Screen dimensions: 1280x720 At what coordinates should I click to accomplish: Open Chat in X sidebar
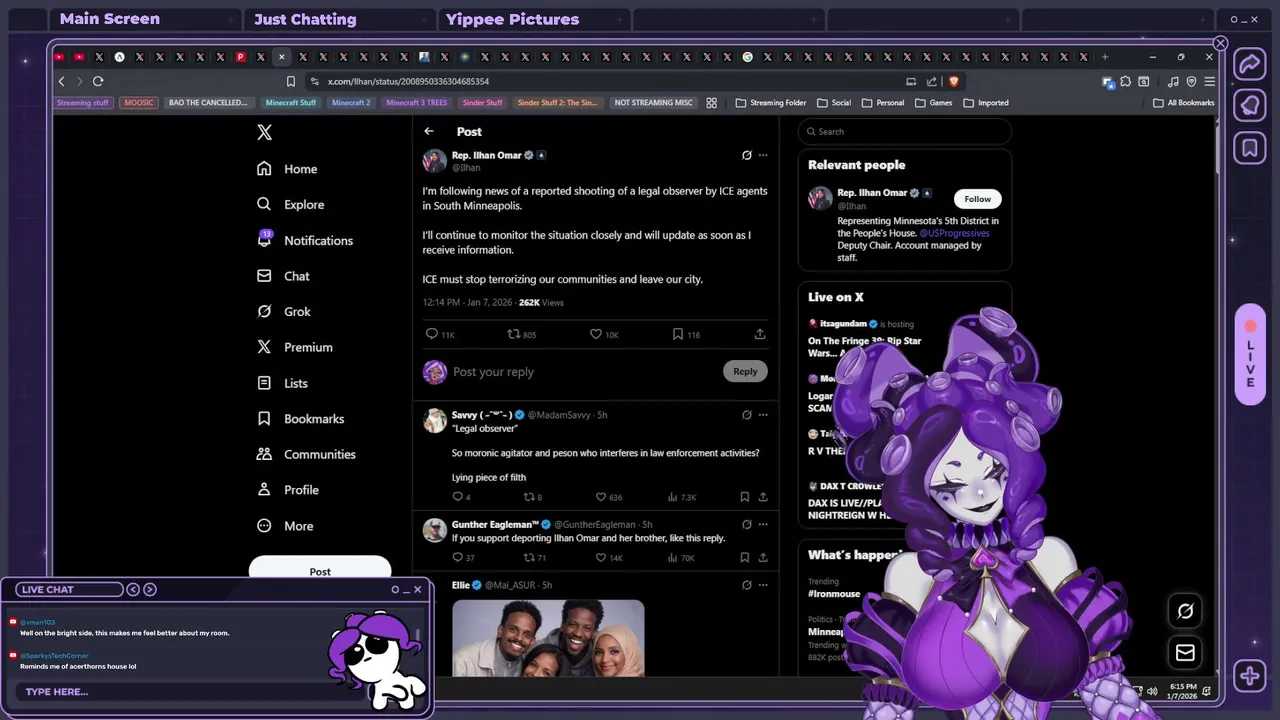(x=283, y=276)
